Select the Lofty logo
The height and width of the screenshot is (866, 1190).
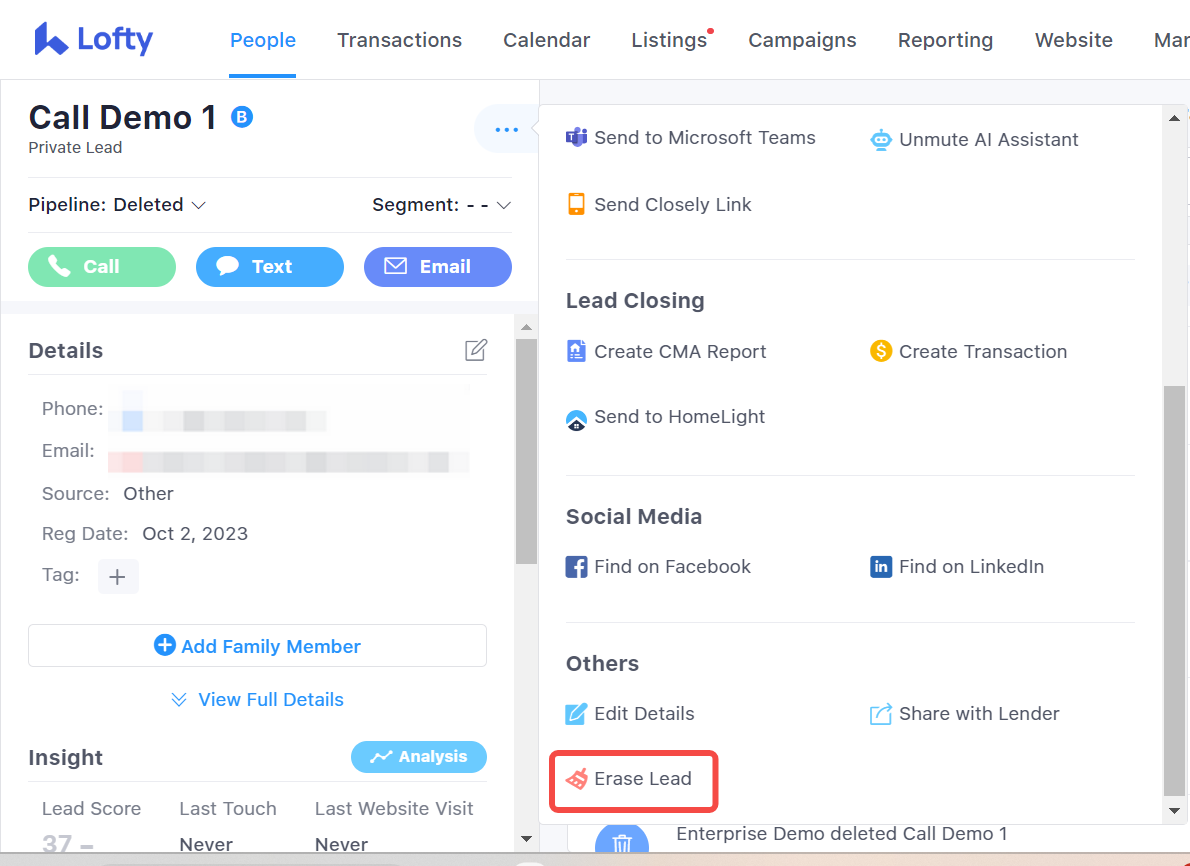pyautogui.click(x=92, y=39)
